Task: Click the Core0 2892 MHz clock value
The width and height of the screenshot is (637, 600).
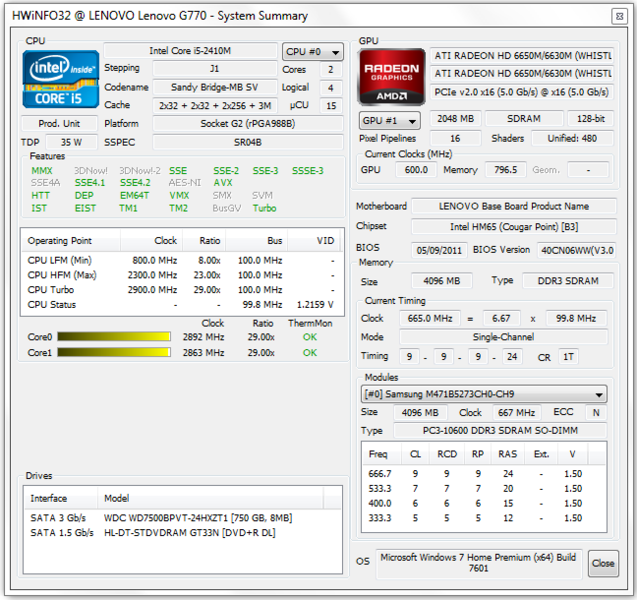Action: pos(203,337)
